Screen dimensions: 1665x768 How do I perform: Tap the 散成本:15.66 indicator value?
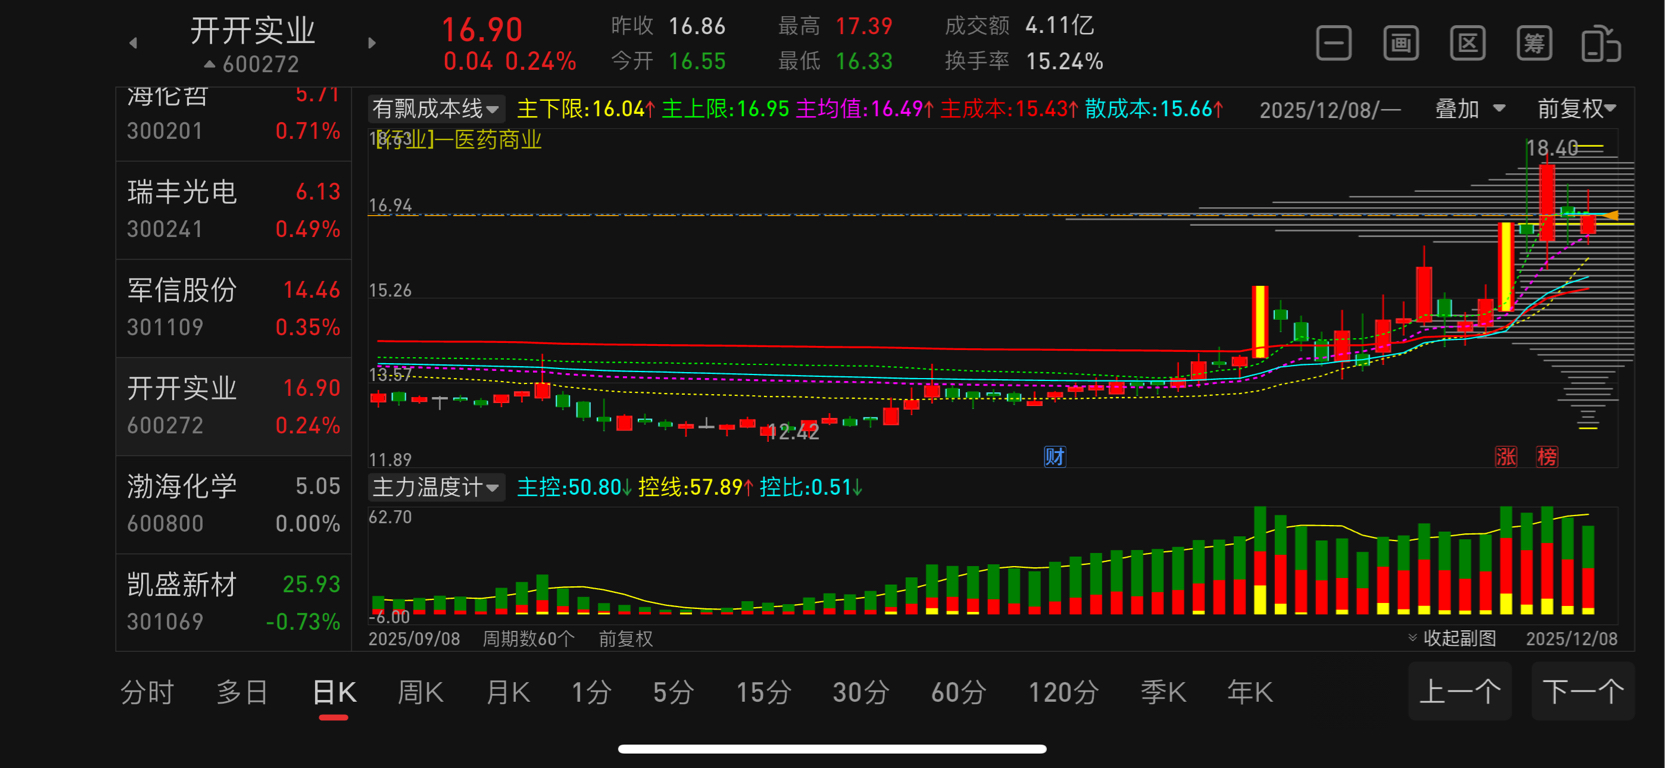coord(1155,108)
